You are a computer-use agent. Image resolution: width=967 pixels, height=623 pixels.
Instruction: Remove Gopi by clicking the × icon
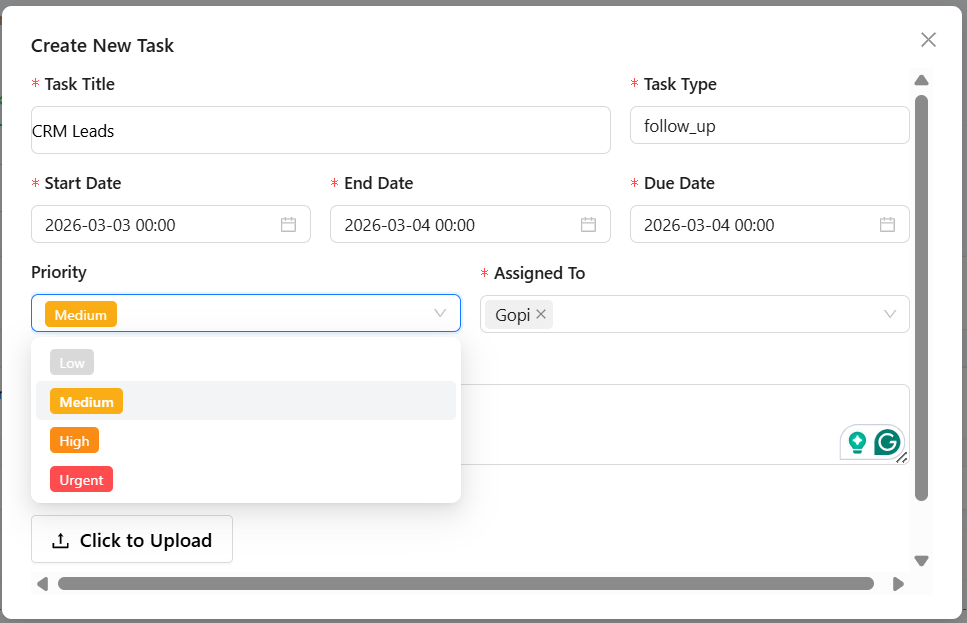540,314
